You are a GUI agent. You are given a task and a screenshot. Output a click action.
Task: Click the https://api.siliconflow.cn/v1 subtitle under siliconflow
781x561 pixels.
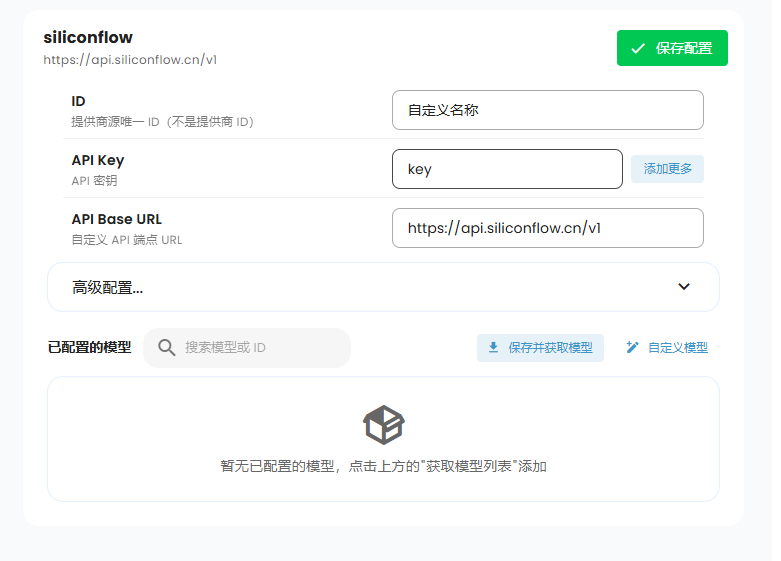pos(130,60)
